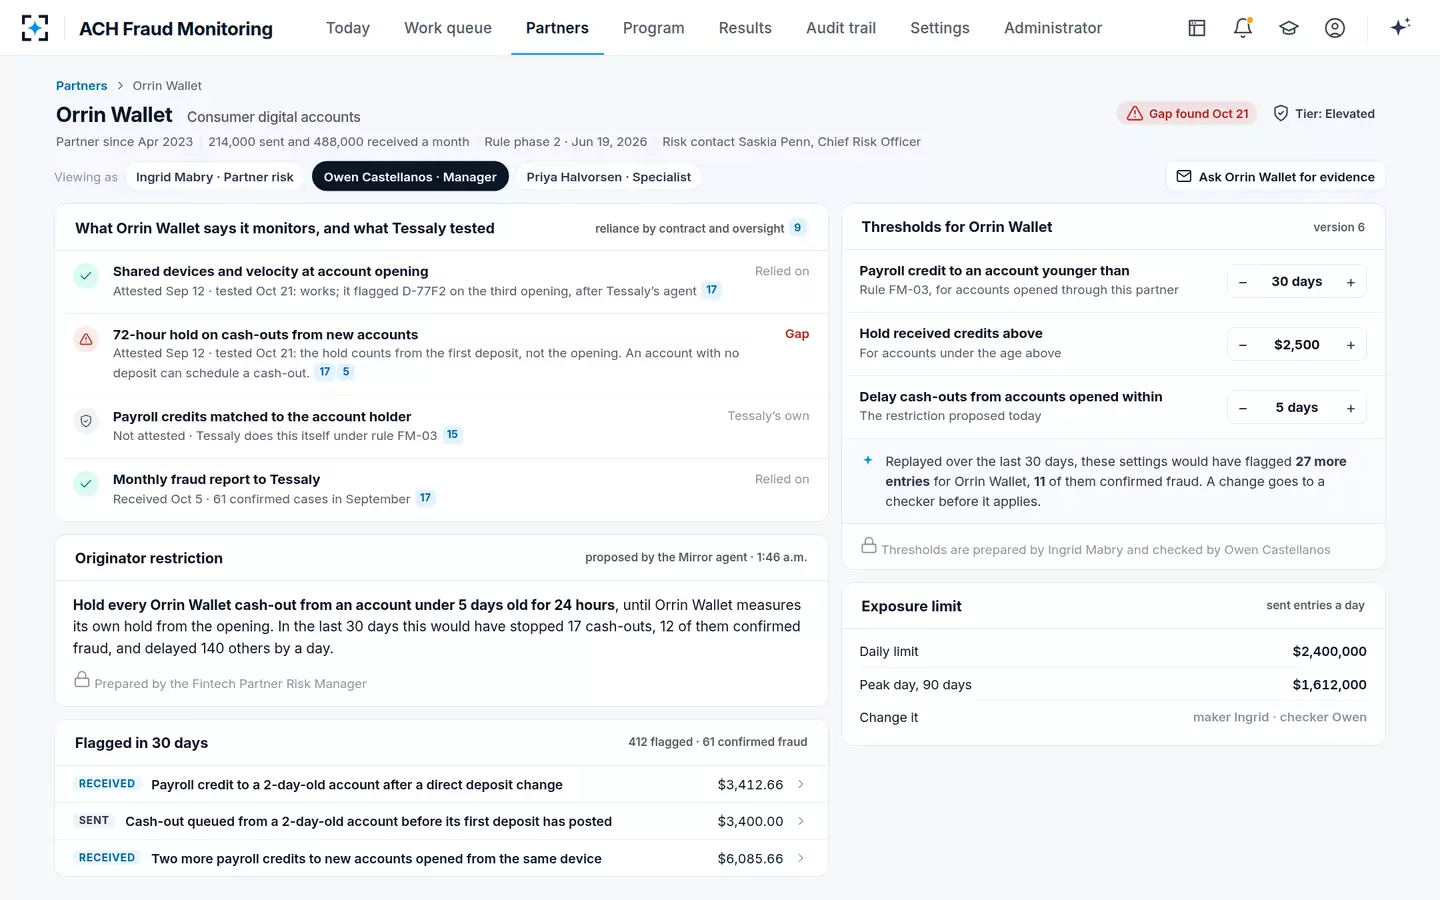This screenshot has height=900, width=1440.
Task: Open citation 5 on the 72-hour hold row
Action: click(346, 372)
